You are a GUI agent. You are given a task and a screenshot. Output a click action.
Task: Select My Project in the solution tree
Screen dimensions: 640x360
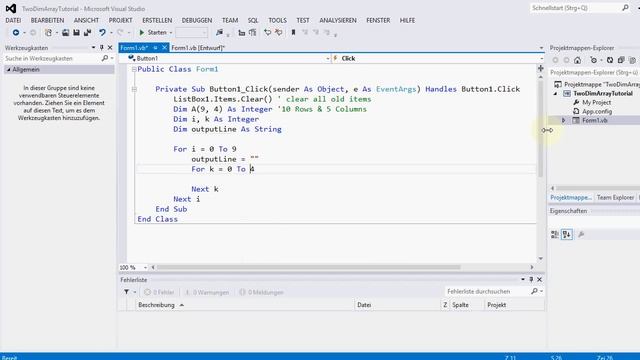(x=596, y=102)
